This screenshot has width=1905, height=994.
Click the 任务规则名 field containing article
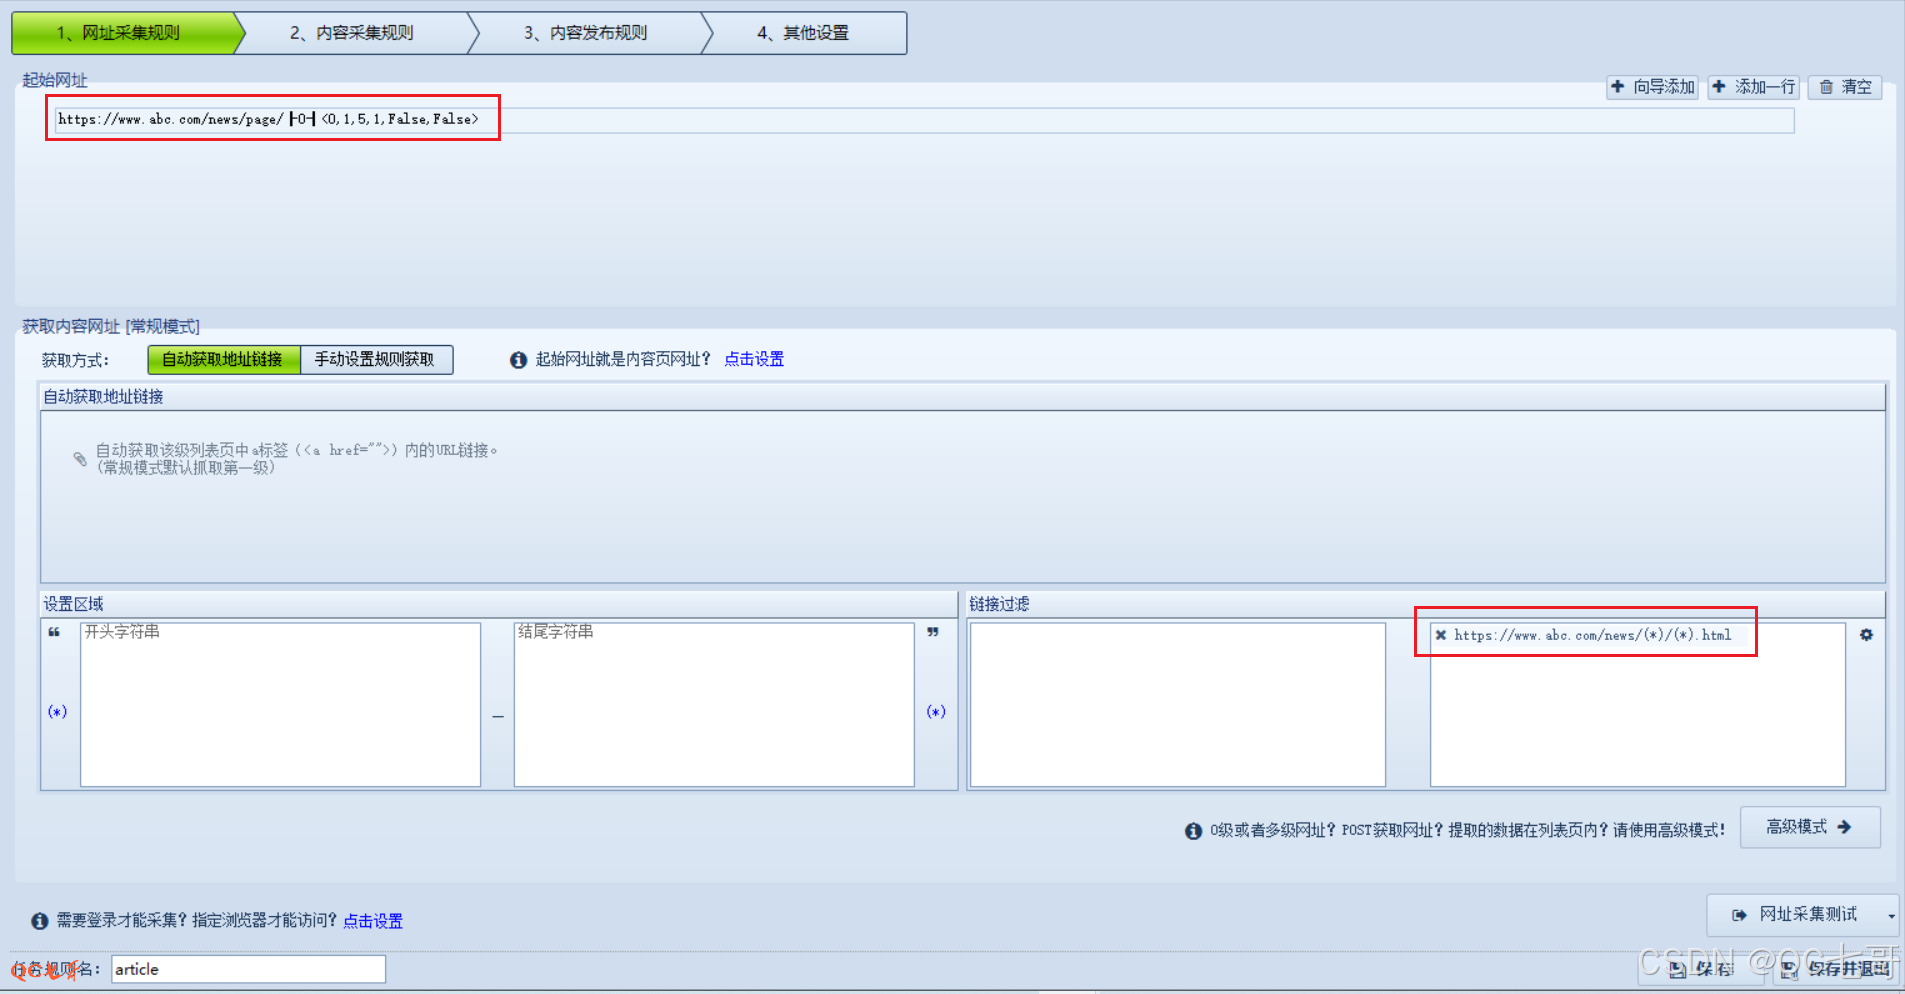click(247, 969)
